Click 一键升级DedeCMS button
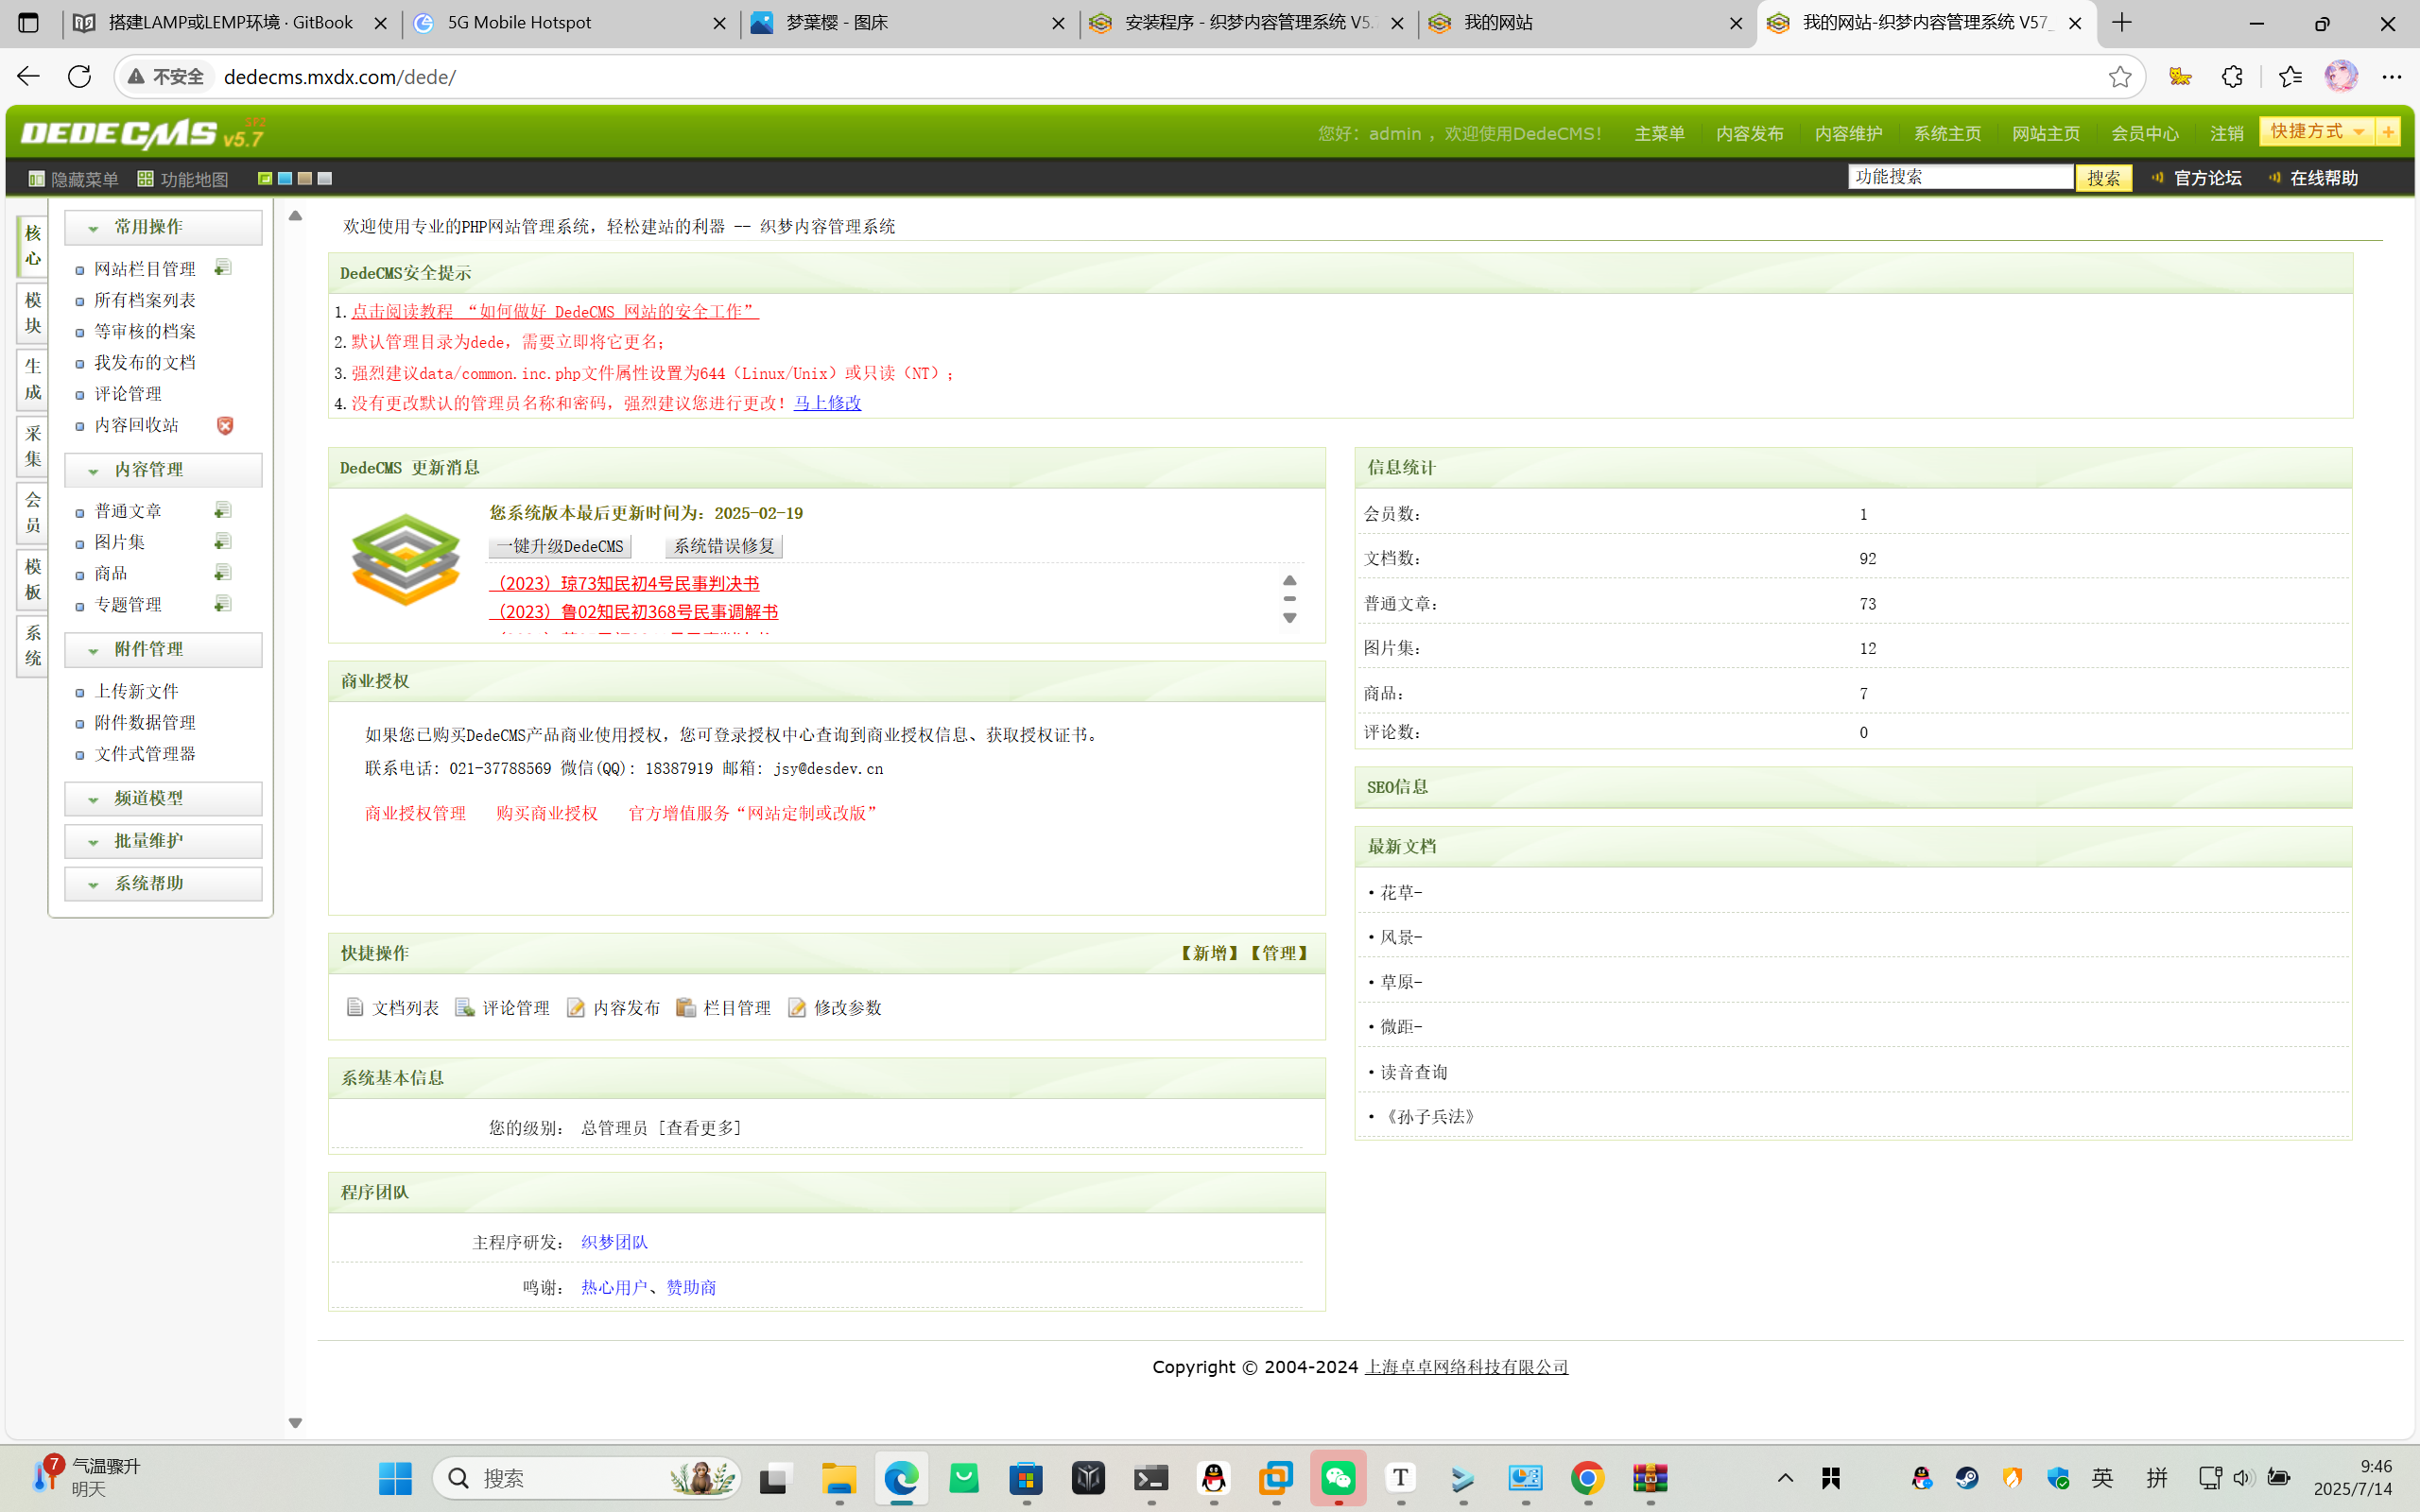 560,546
